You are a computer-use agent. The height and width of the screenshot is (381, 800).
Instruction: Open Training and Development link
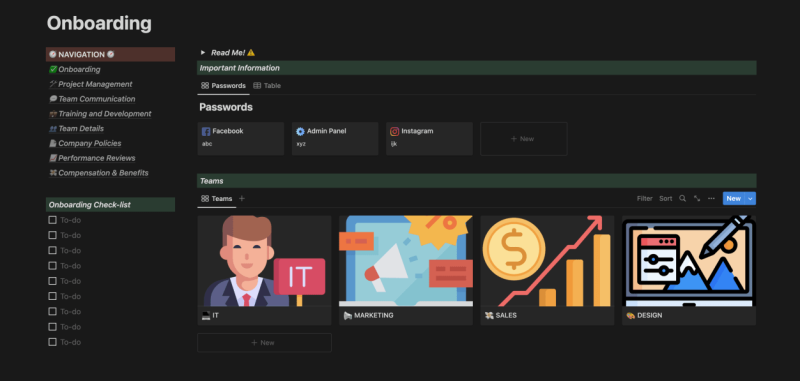[105, 114]
